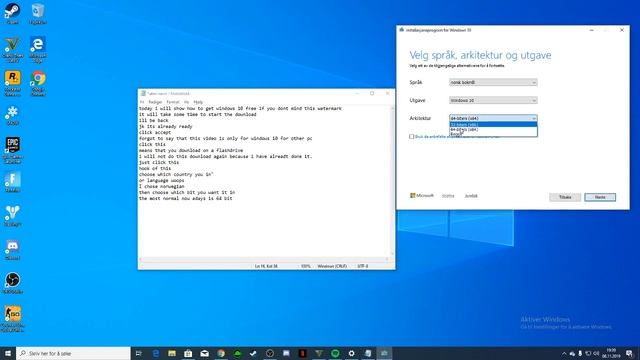This screenshot has height=360, width=640.
Task: Click the taskbar search box
Action: coord(73,353)
